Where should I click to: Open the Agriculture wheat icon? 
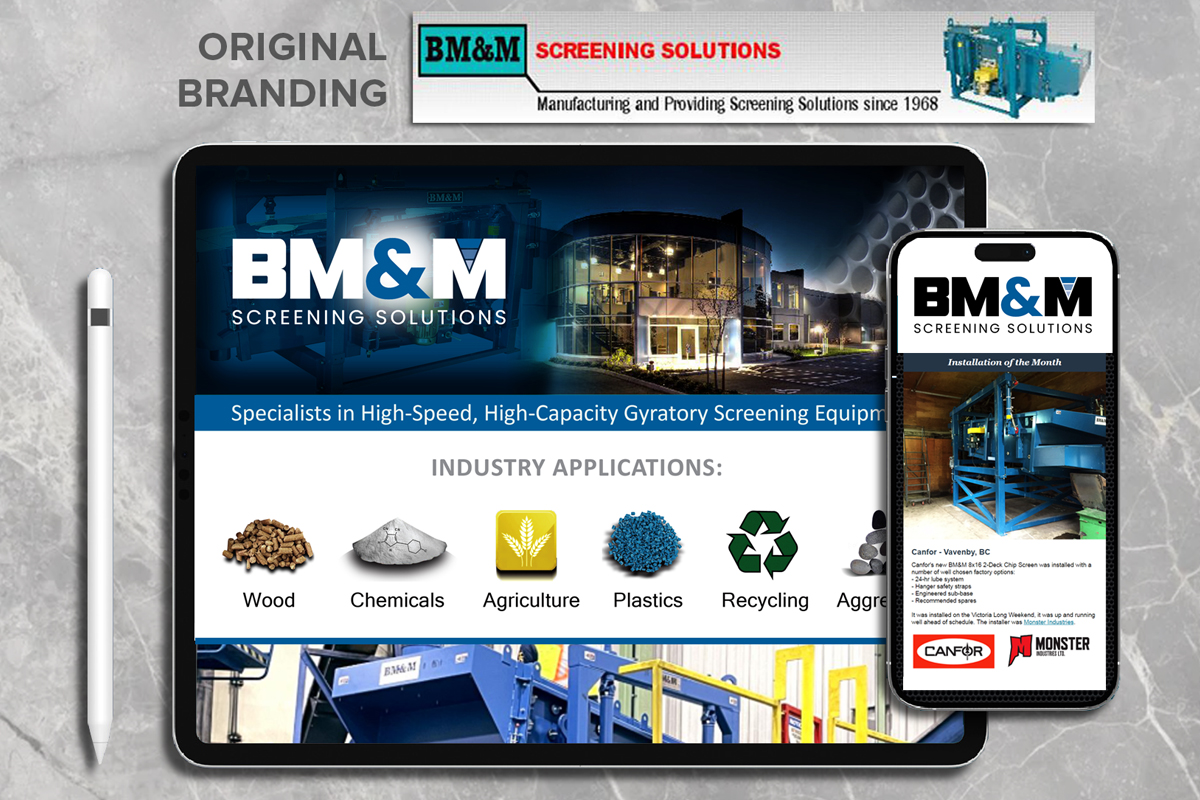point(526,543)
